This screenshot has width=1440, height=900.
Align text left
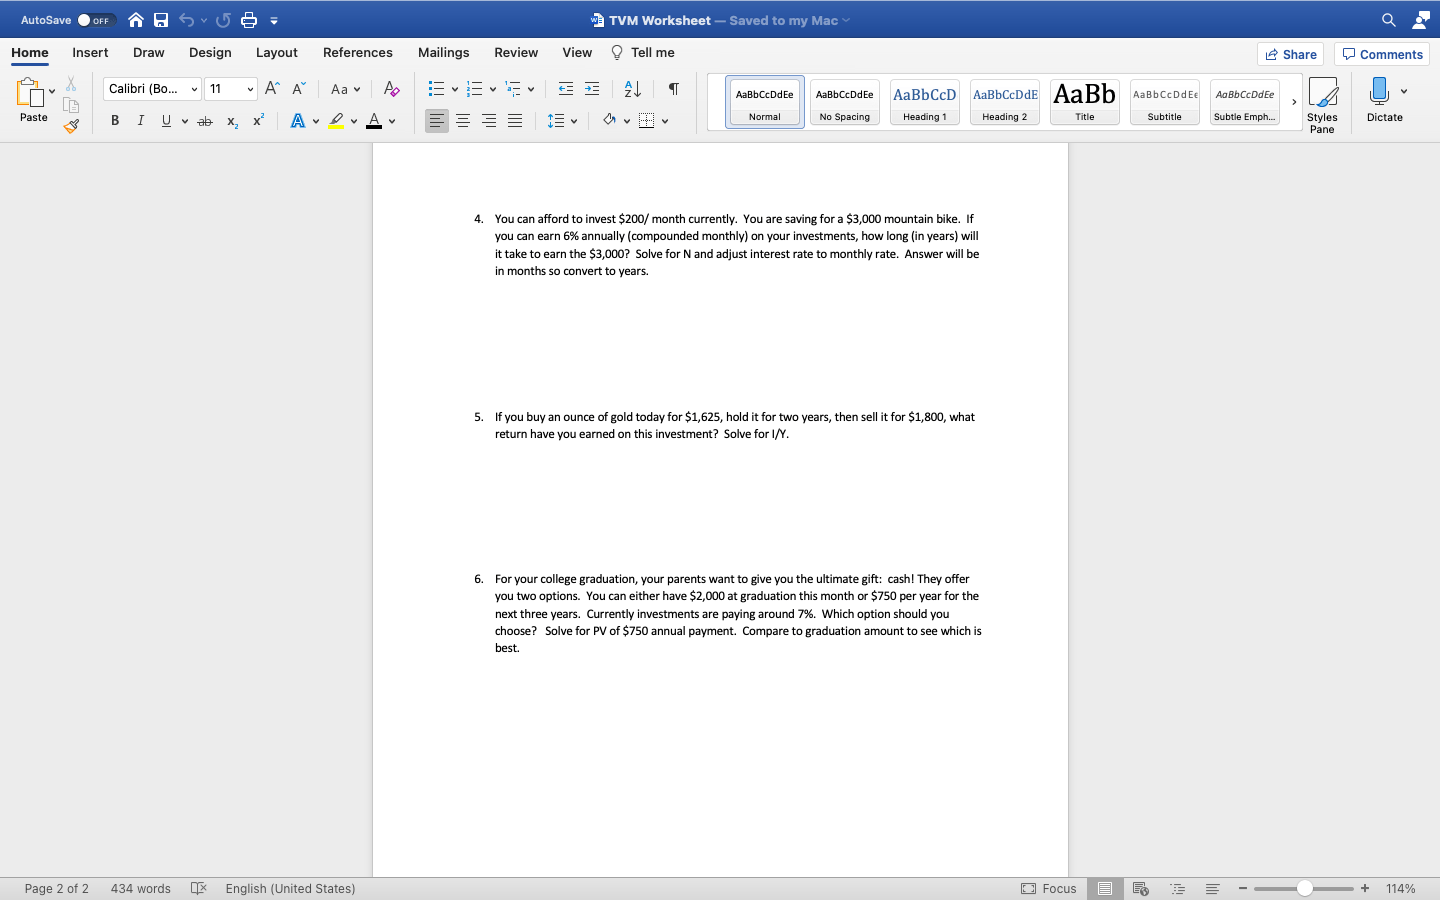pyautogui.click(x=437, y=121)
